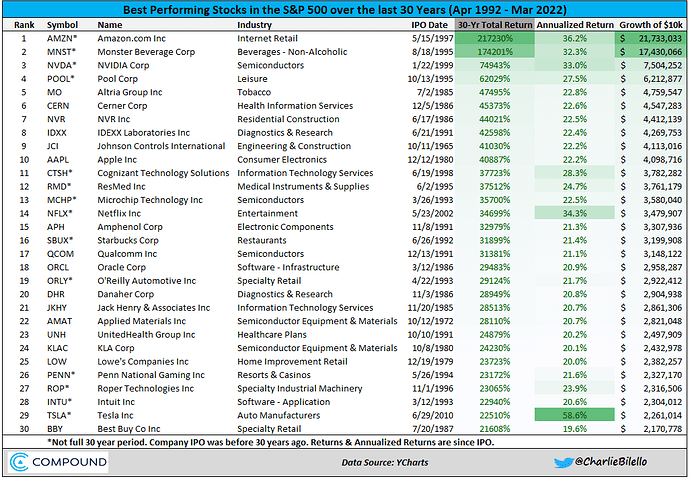Click Monster Beverage Corp name
The image size is (690, 479).
[x=146, y=52]
